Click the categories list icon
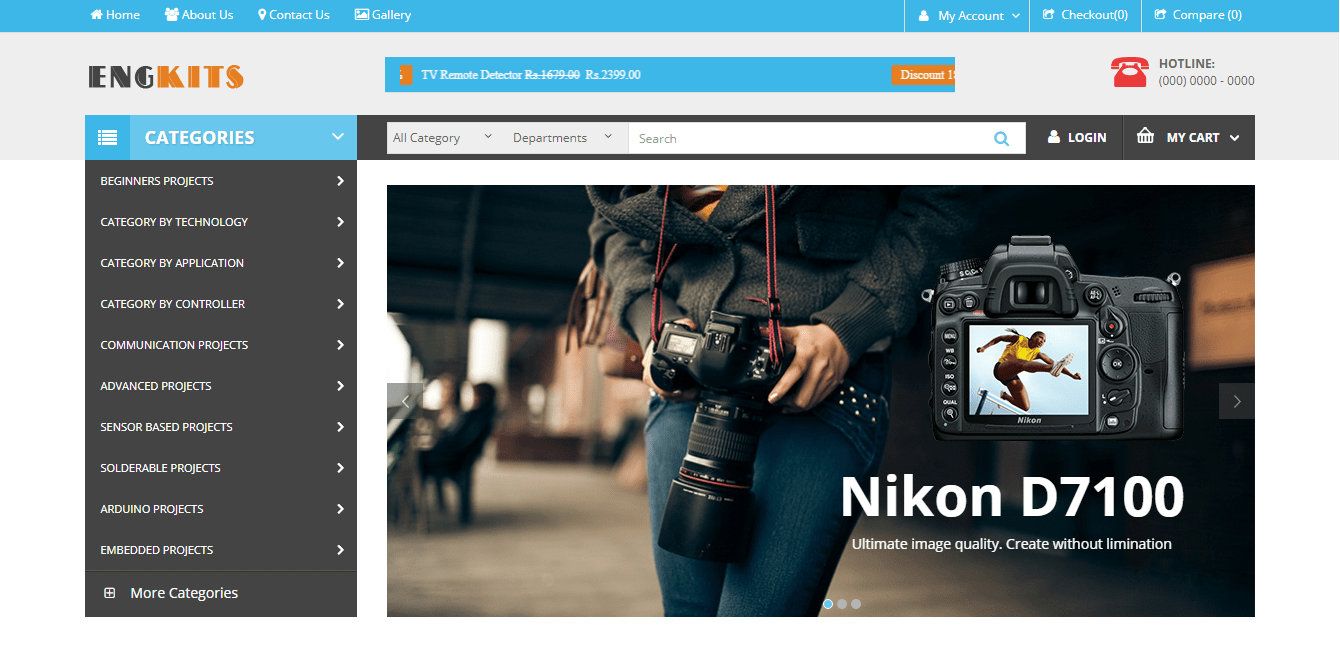This screenshot has width=1340, height=652. [107, 138]
